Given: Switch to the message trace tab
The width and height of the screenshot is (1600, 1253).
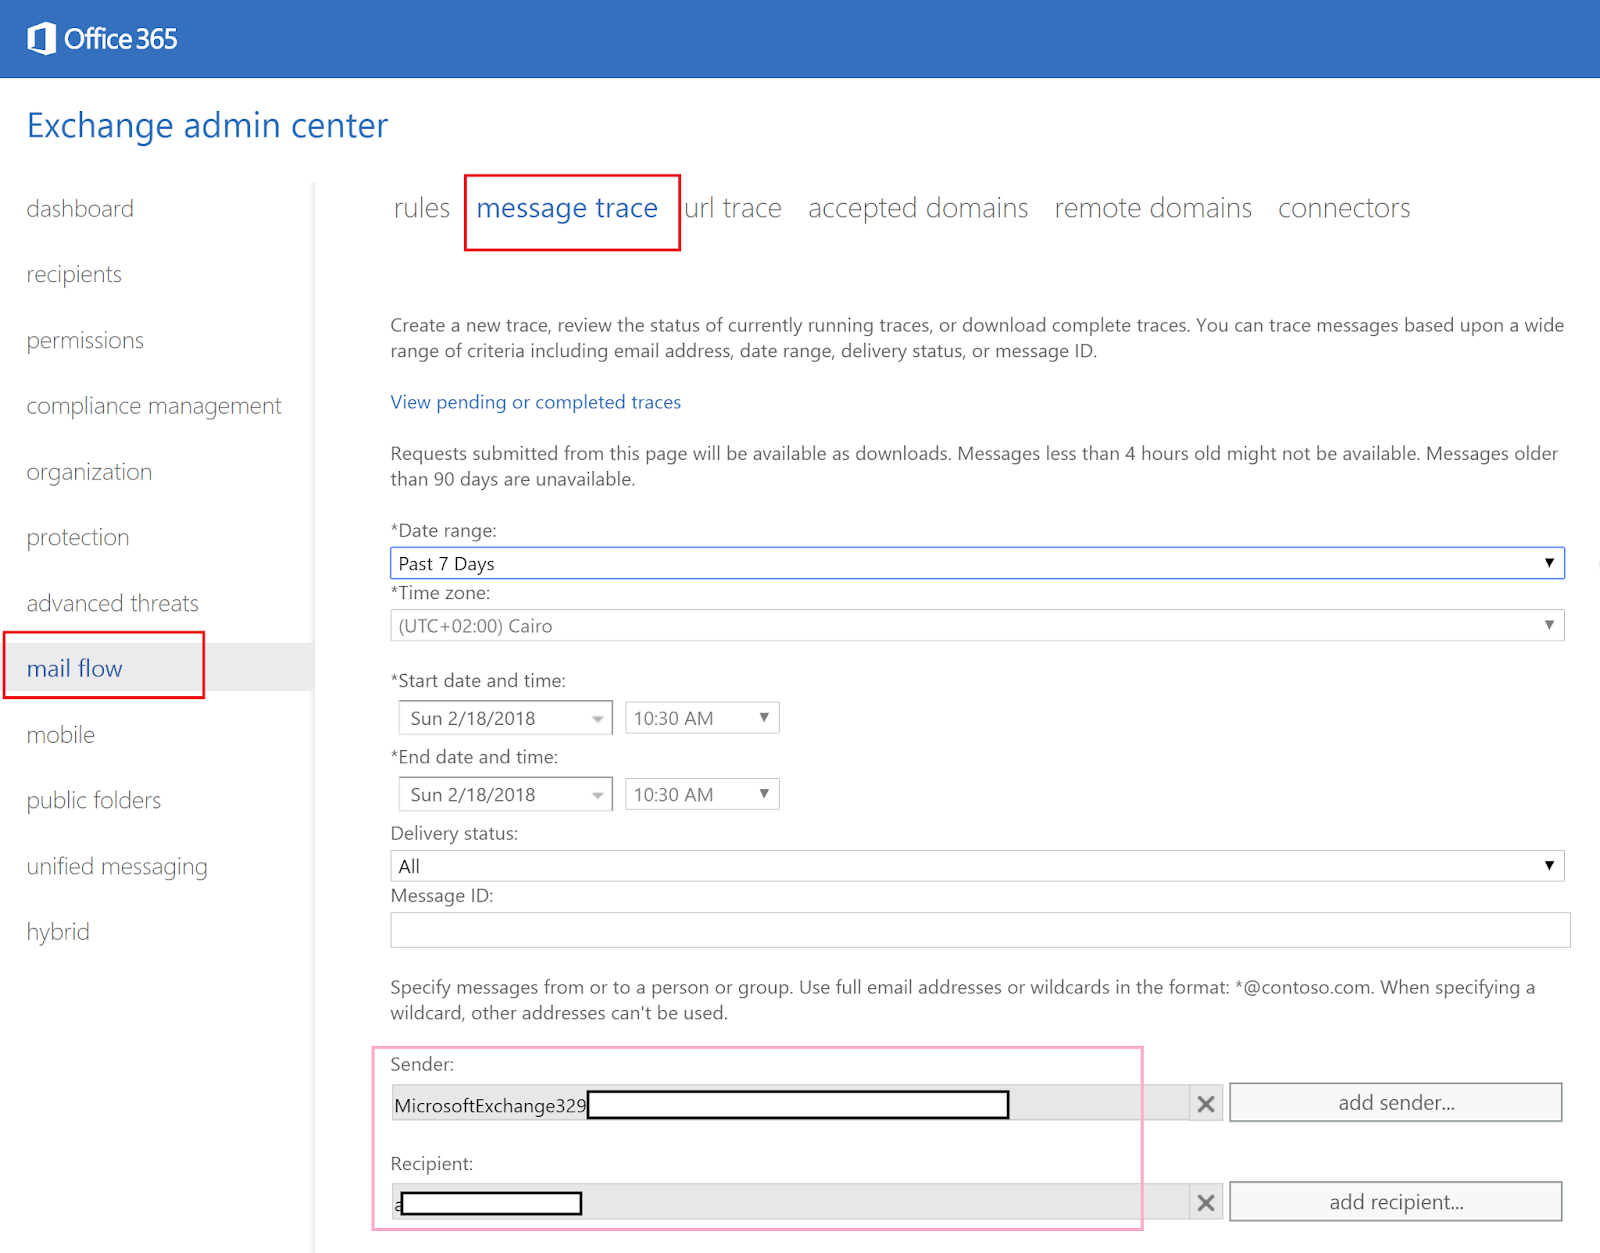Looking at the screenshot, I should pos(567,208).
